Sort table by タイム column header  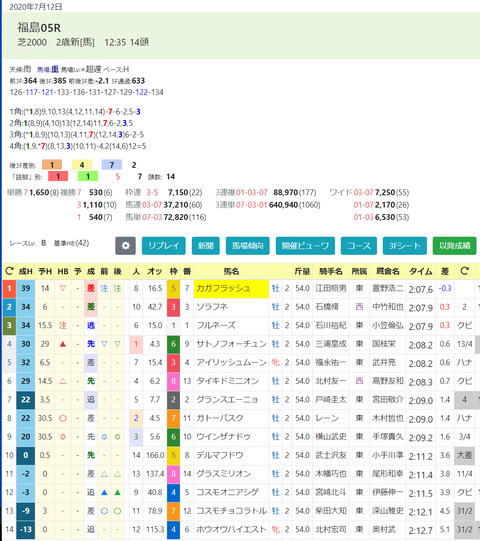click(x=421, y=272)
